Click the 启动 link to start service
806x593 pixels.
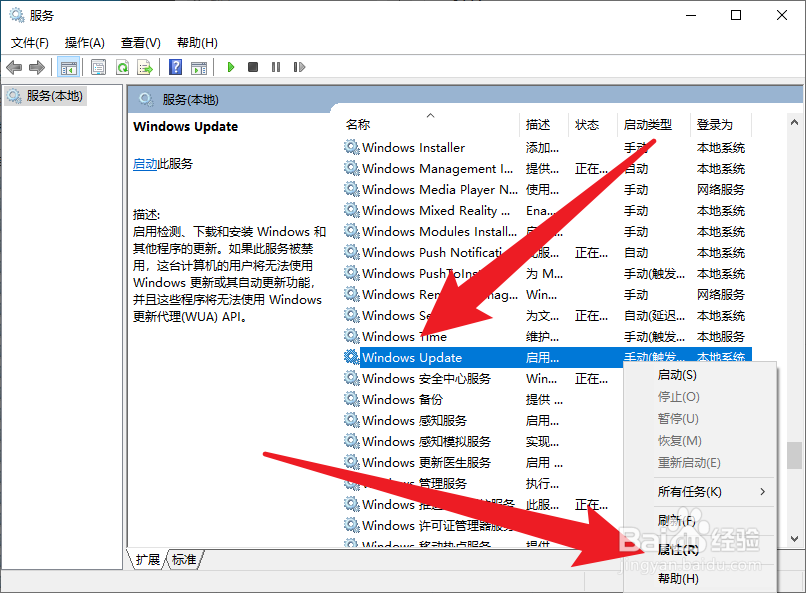(145, 164)
